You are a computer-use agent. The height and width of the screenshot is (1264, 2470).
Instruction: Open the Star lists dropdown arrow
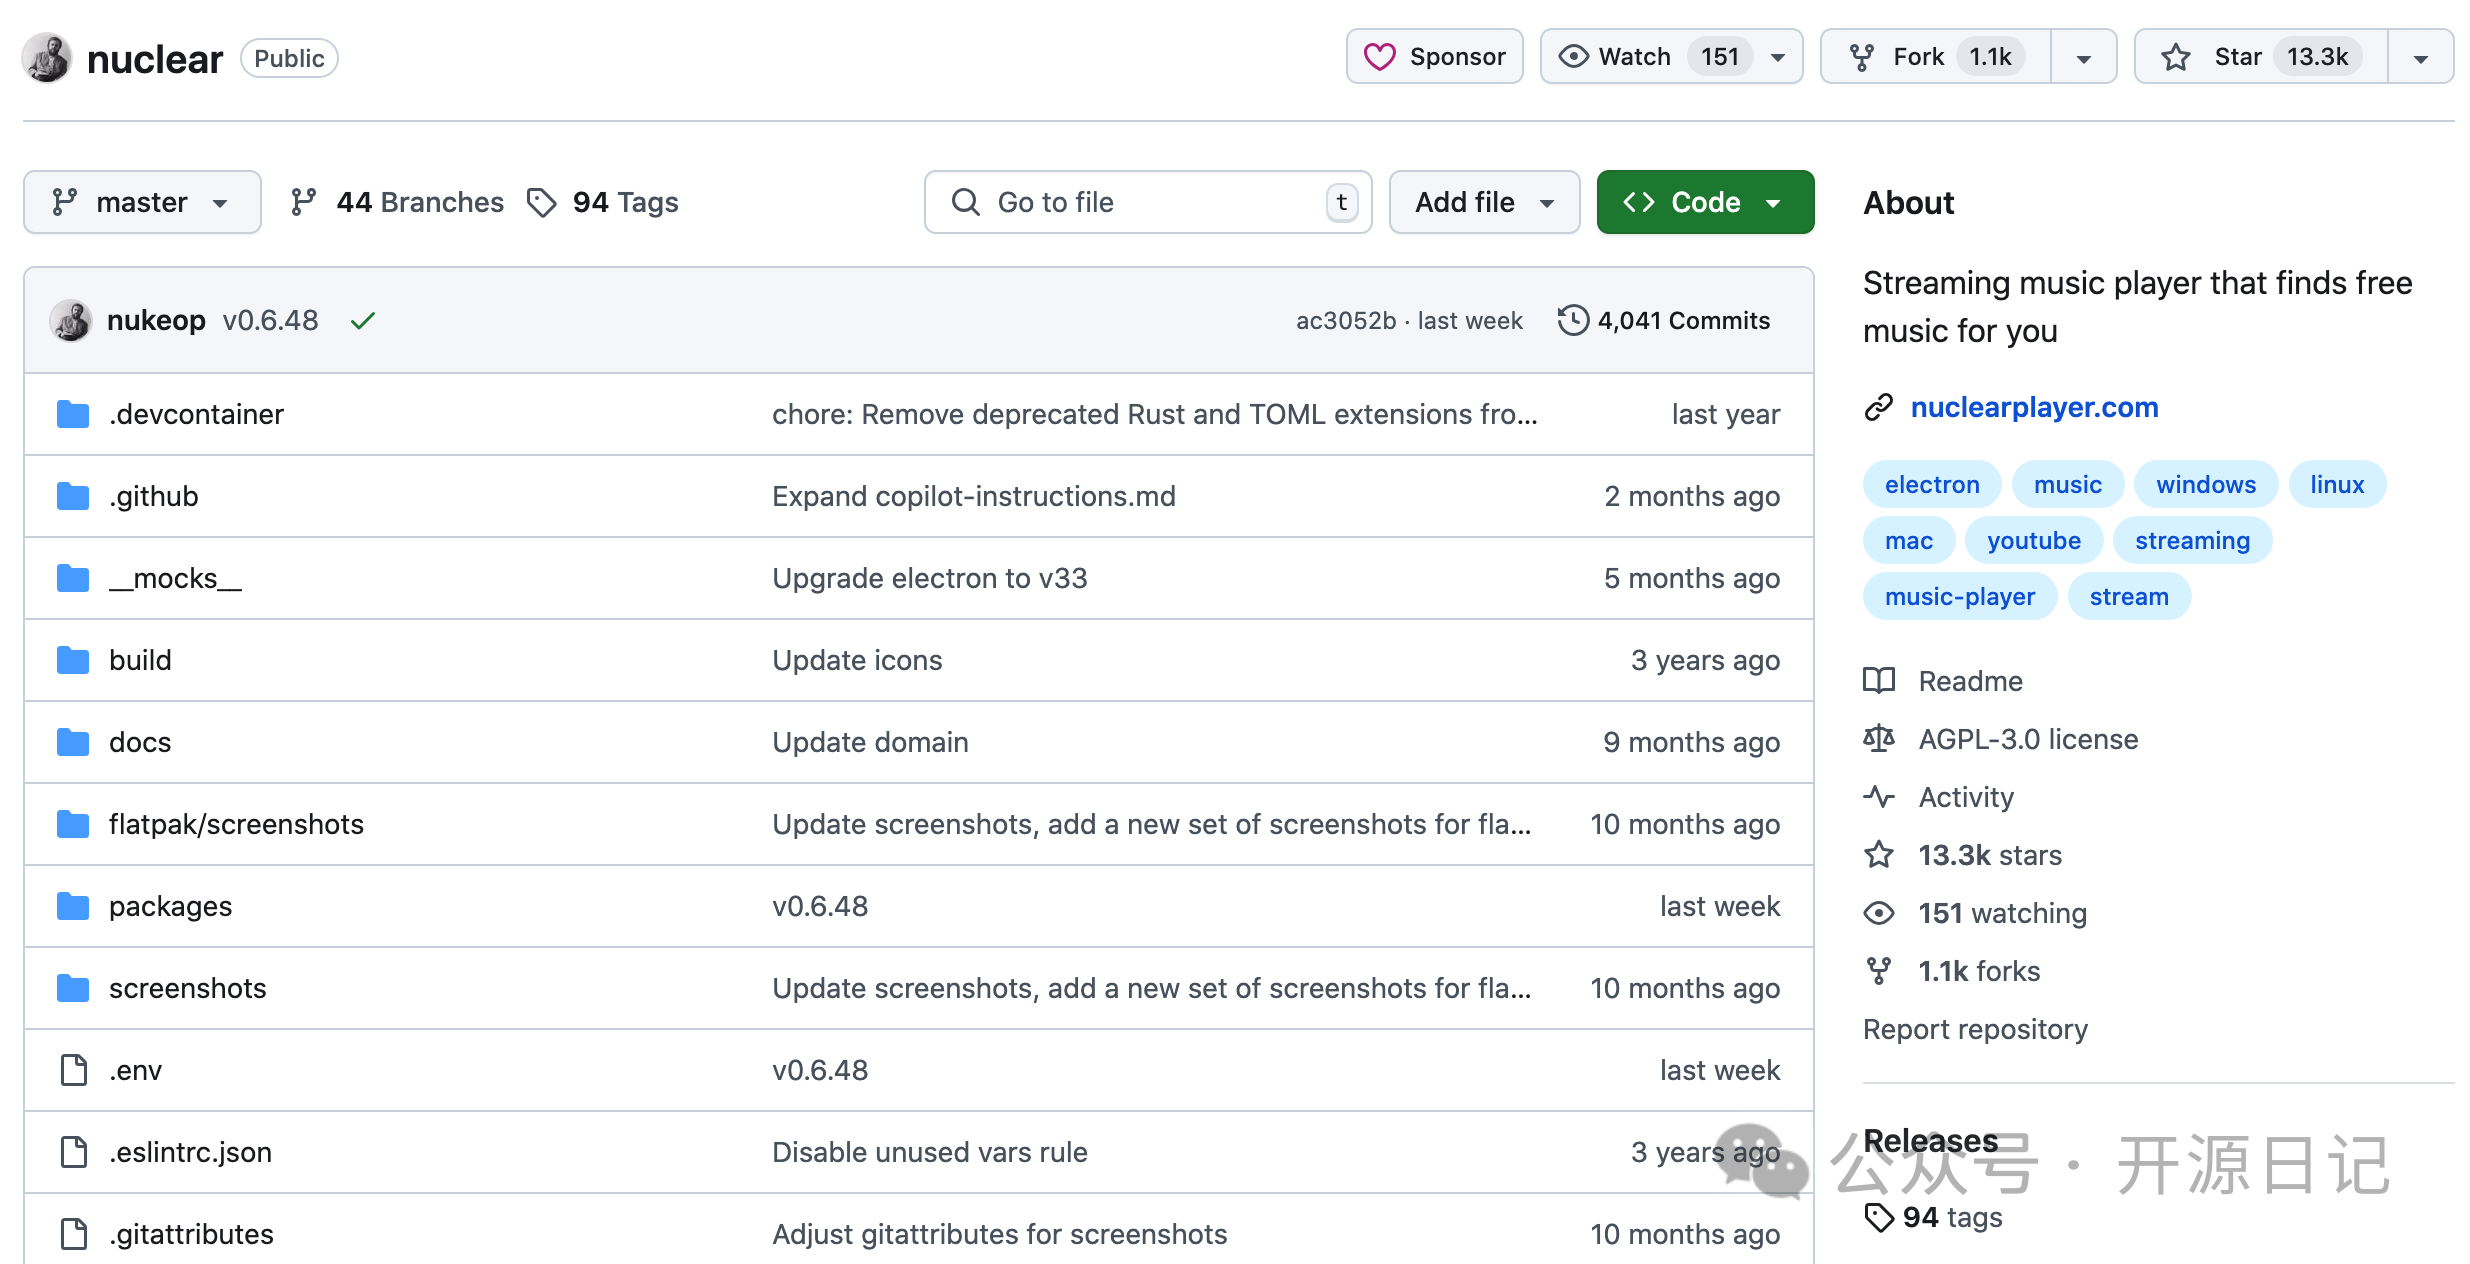coord(2420,58)
